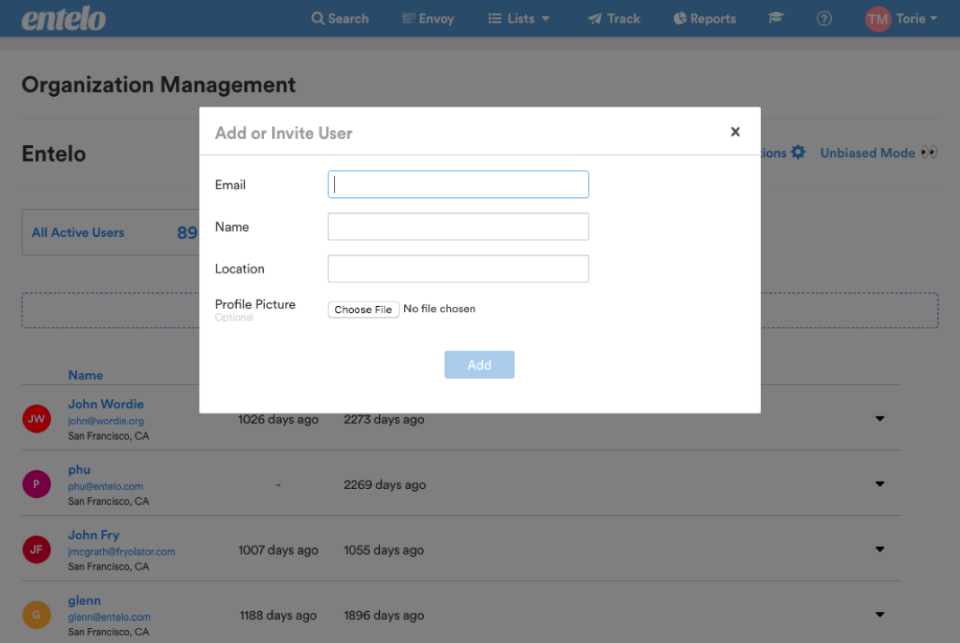Open John Fry's profile name link

[x=94, y=535]
